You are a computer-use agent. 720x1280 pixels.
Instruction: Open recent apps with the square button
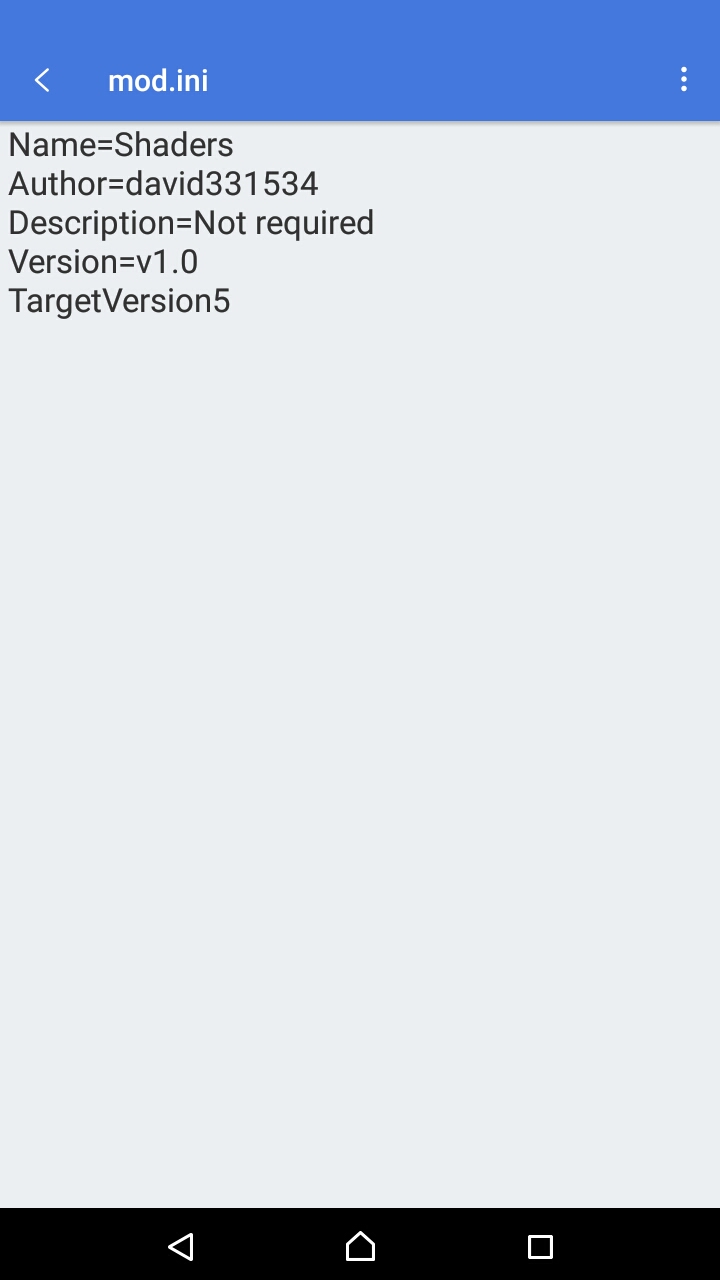pos(540,1246)
